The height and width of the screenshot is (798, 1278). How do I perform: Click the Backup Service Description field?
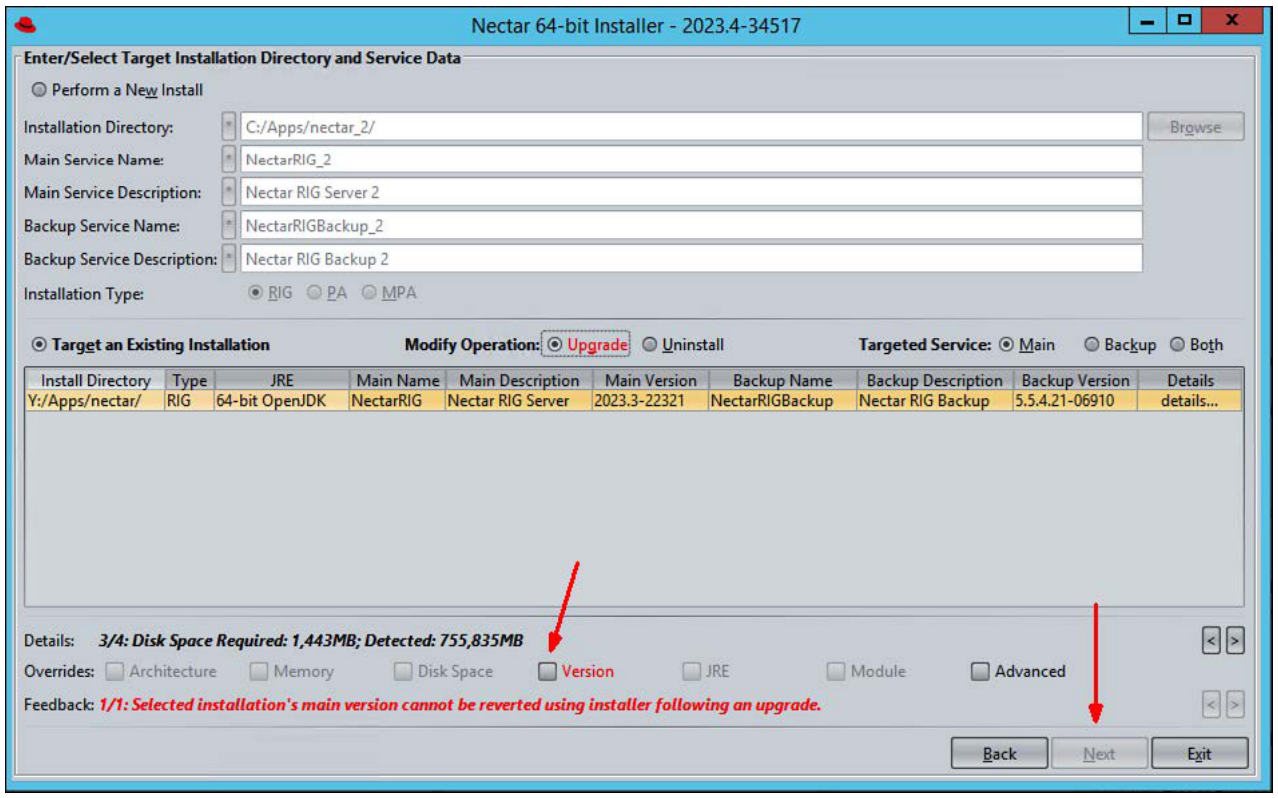point(691,259)
